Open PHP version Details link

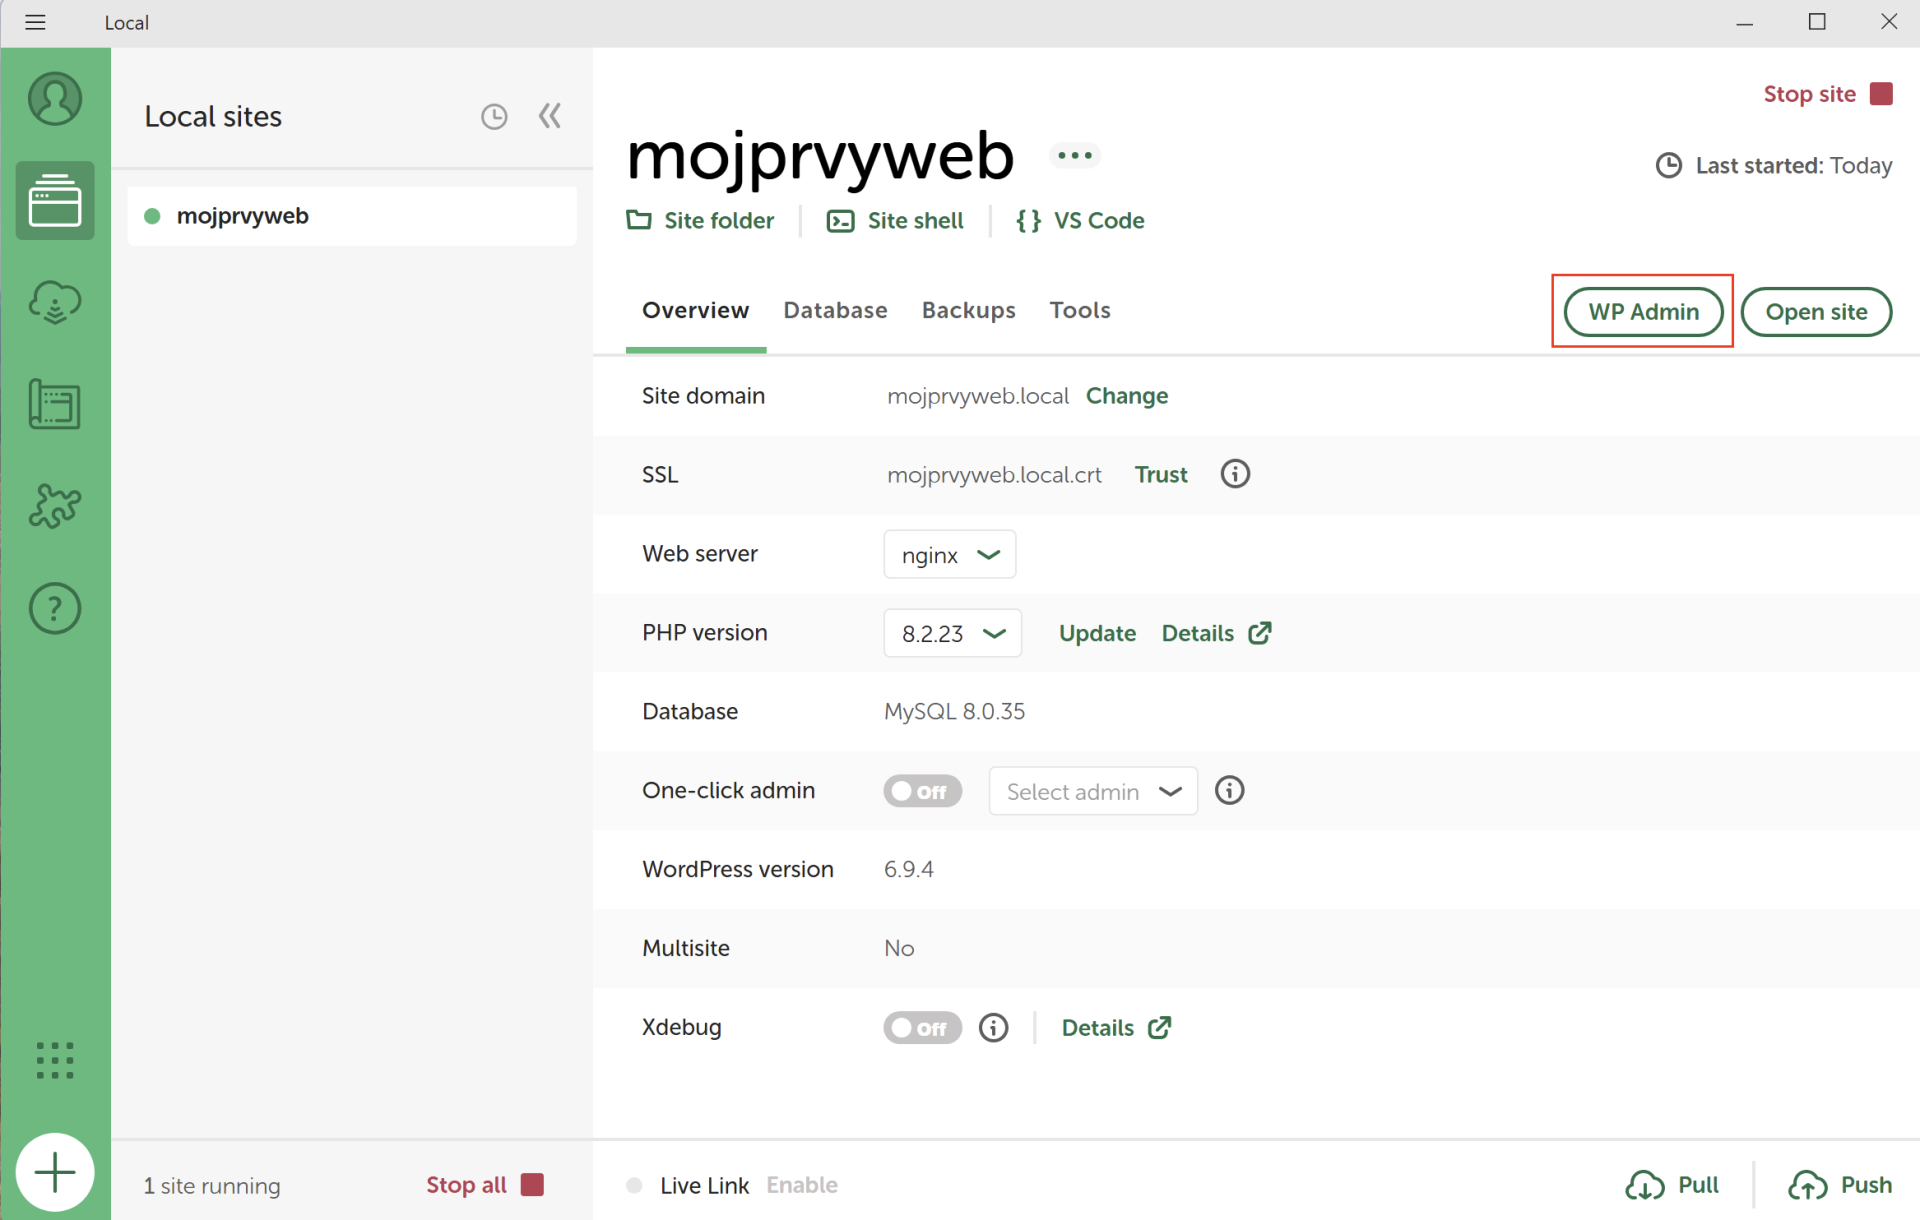[x=1216, y=633]
